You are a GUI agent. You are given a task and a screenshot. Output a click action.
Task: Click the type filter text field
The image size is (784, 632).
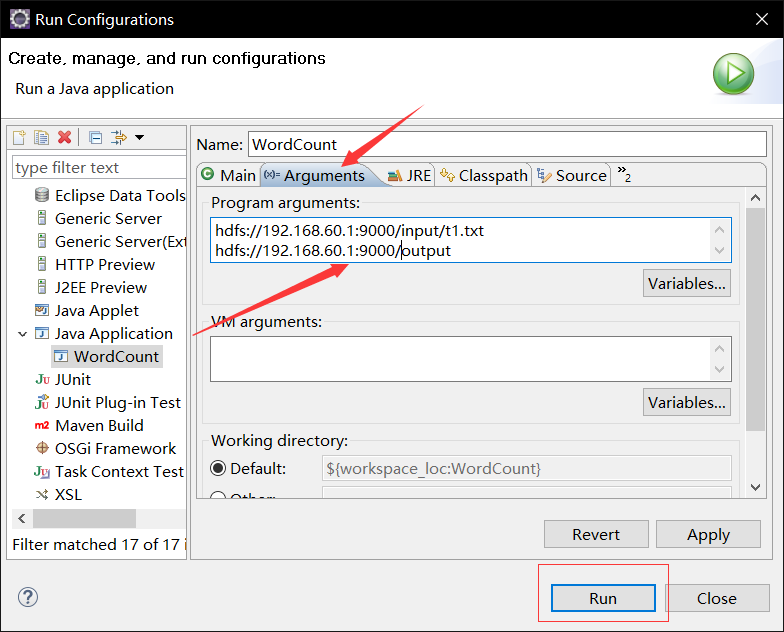pyautogui.click(x=98, y=167)
